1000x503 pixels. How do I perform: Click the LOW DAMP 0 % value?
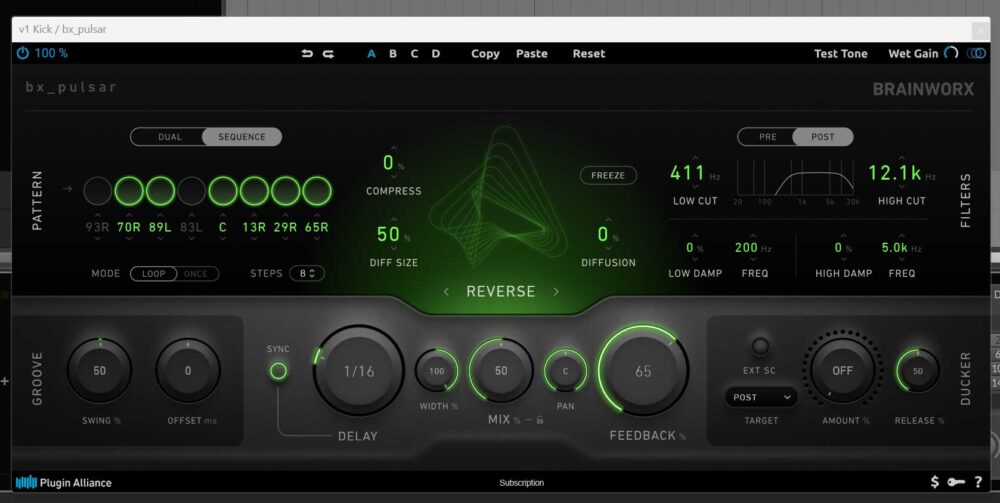tap(694, 248)
